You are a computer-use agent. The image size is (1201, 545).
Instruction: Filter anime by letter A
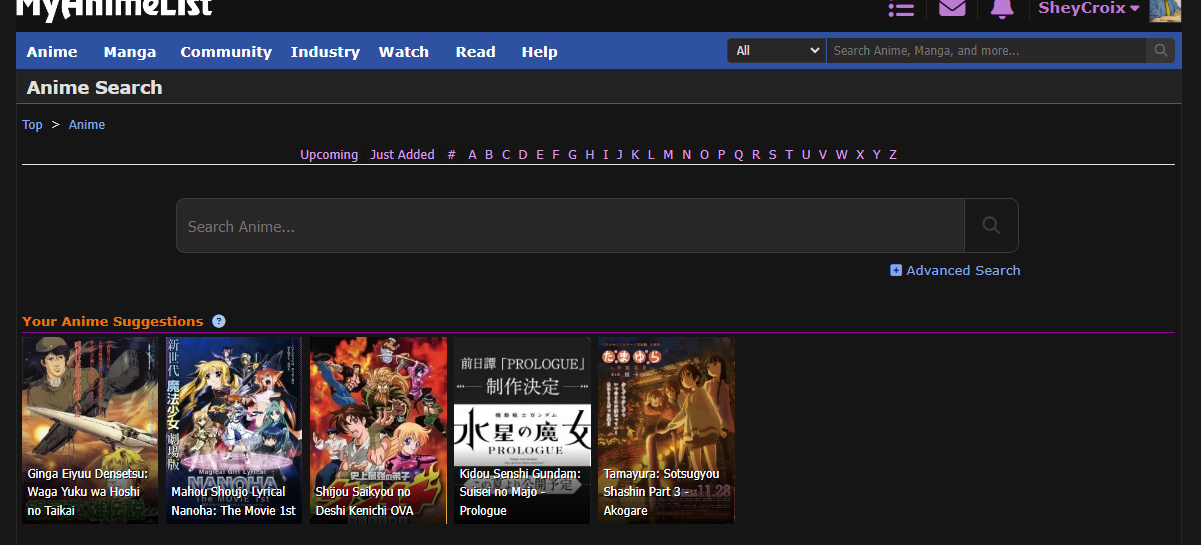click(x=473, y=155)
